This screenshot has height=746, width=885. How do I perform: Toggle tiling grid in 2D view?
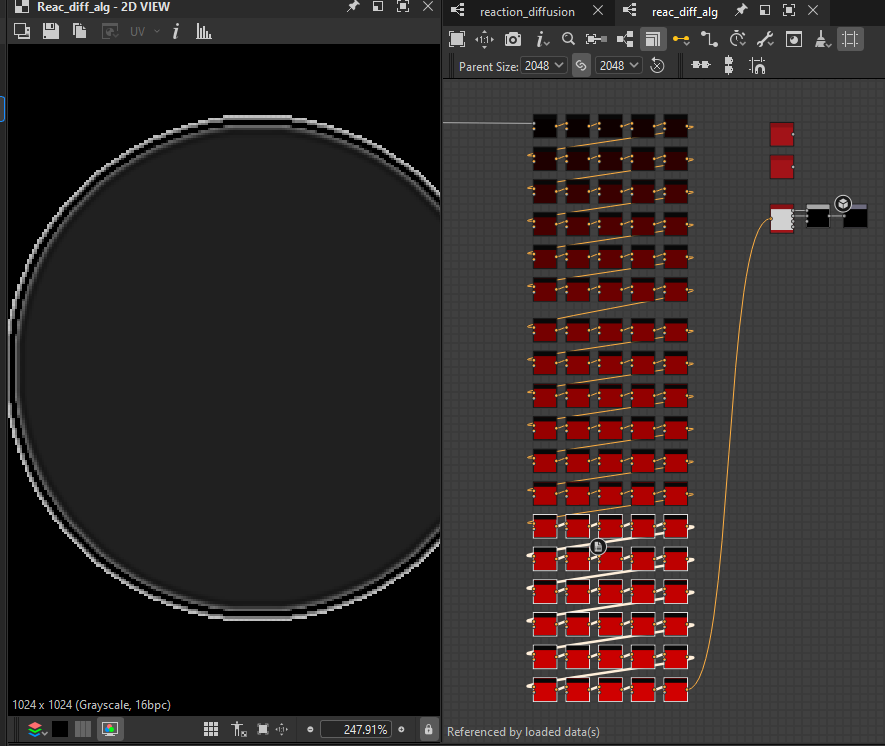(211, 729)
